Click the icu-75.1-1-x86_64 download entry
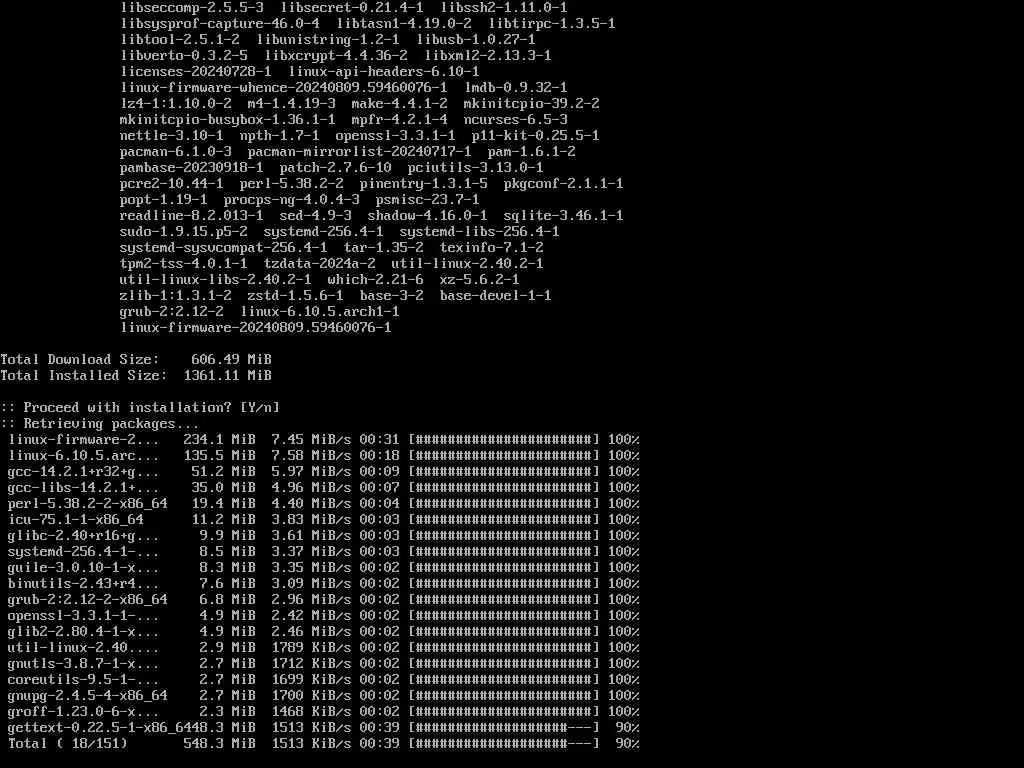The image size is (1024, 768). tap(76, 520)
